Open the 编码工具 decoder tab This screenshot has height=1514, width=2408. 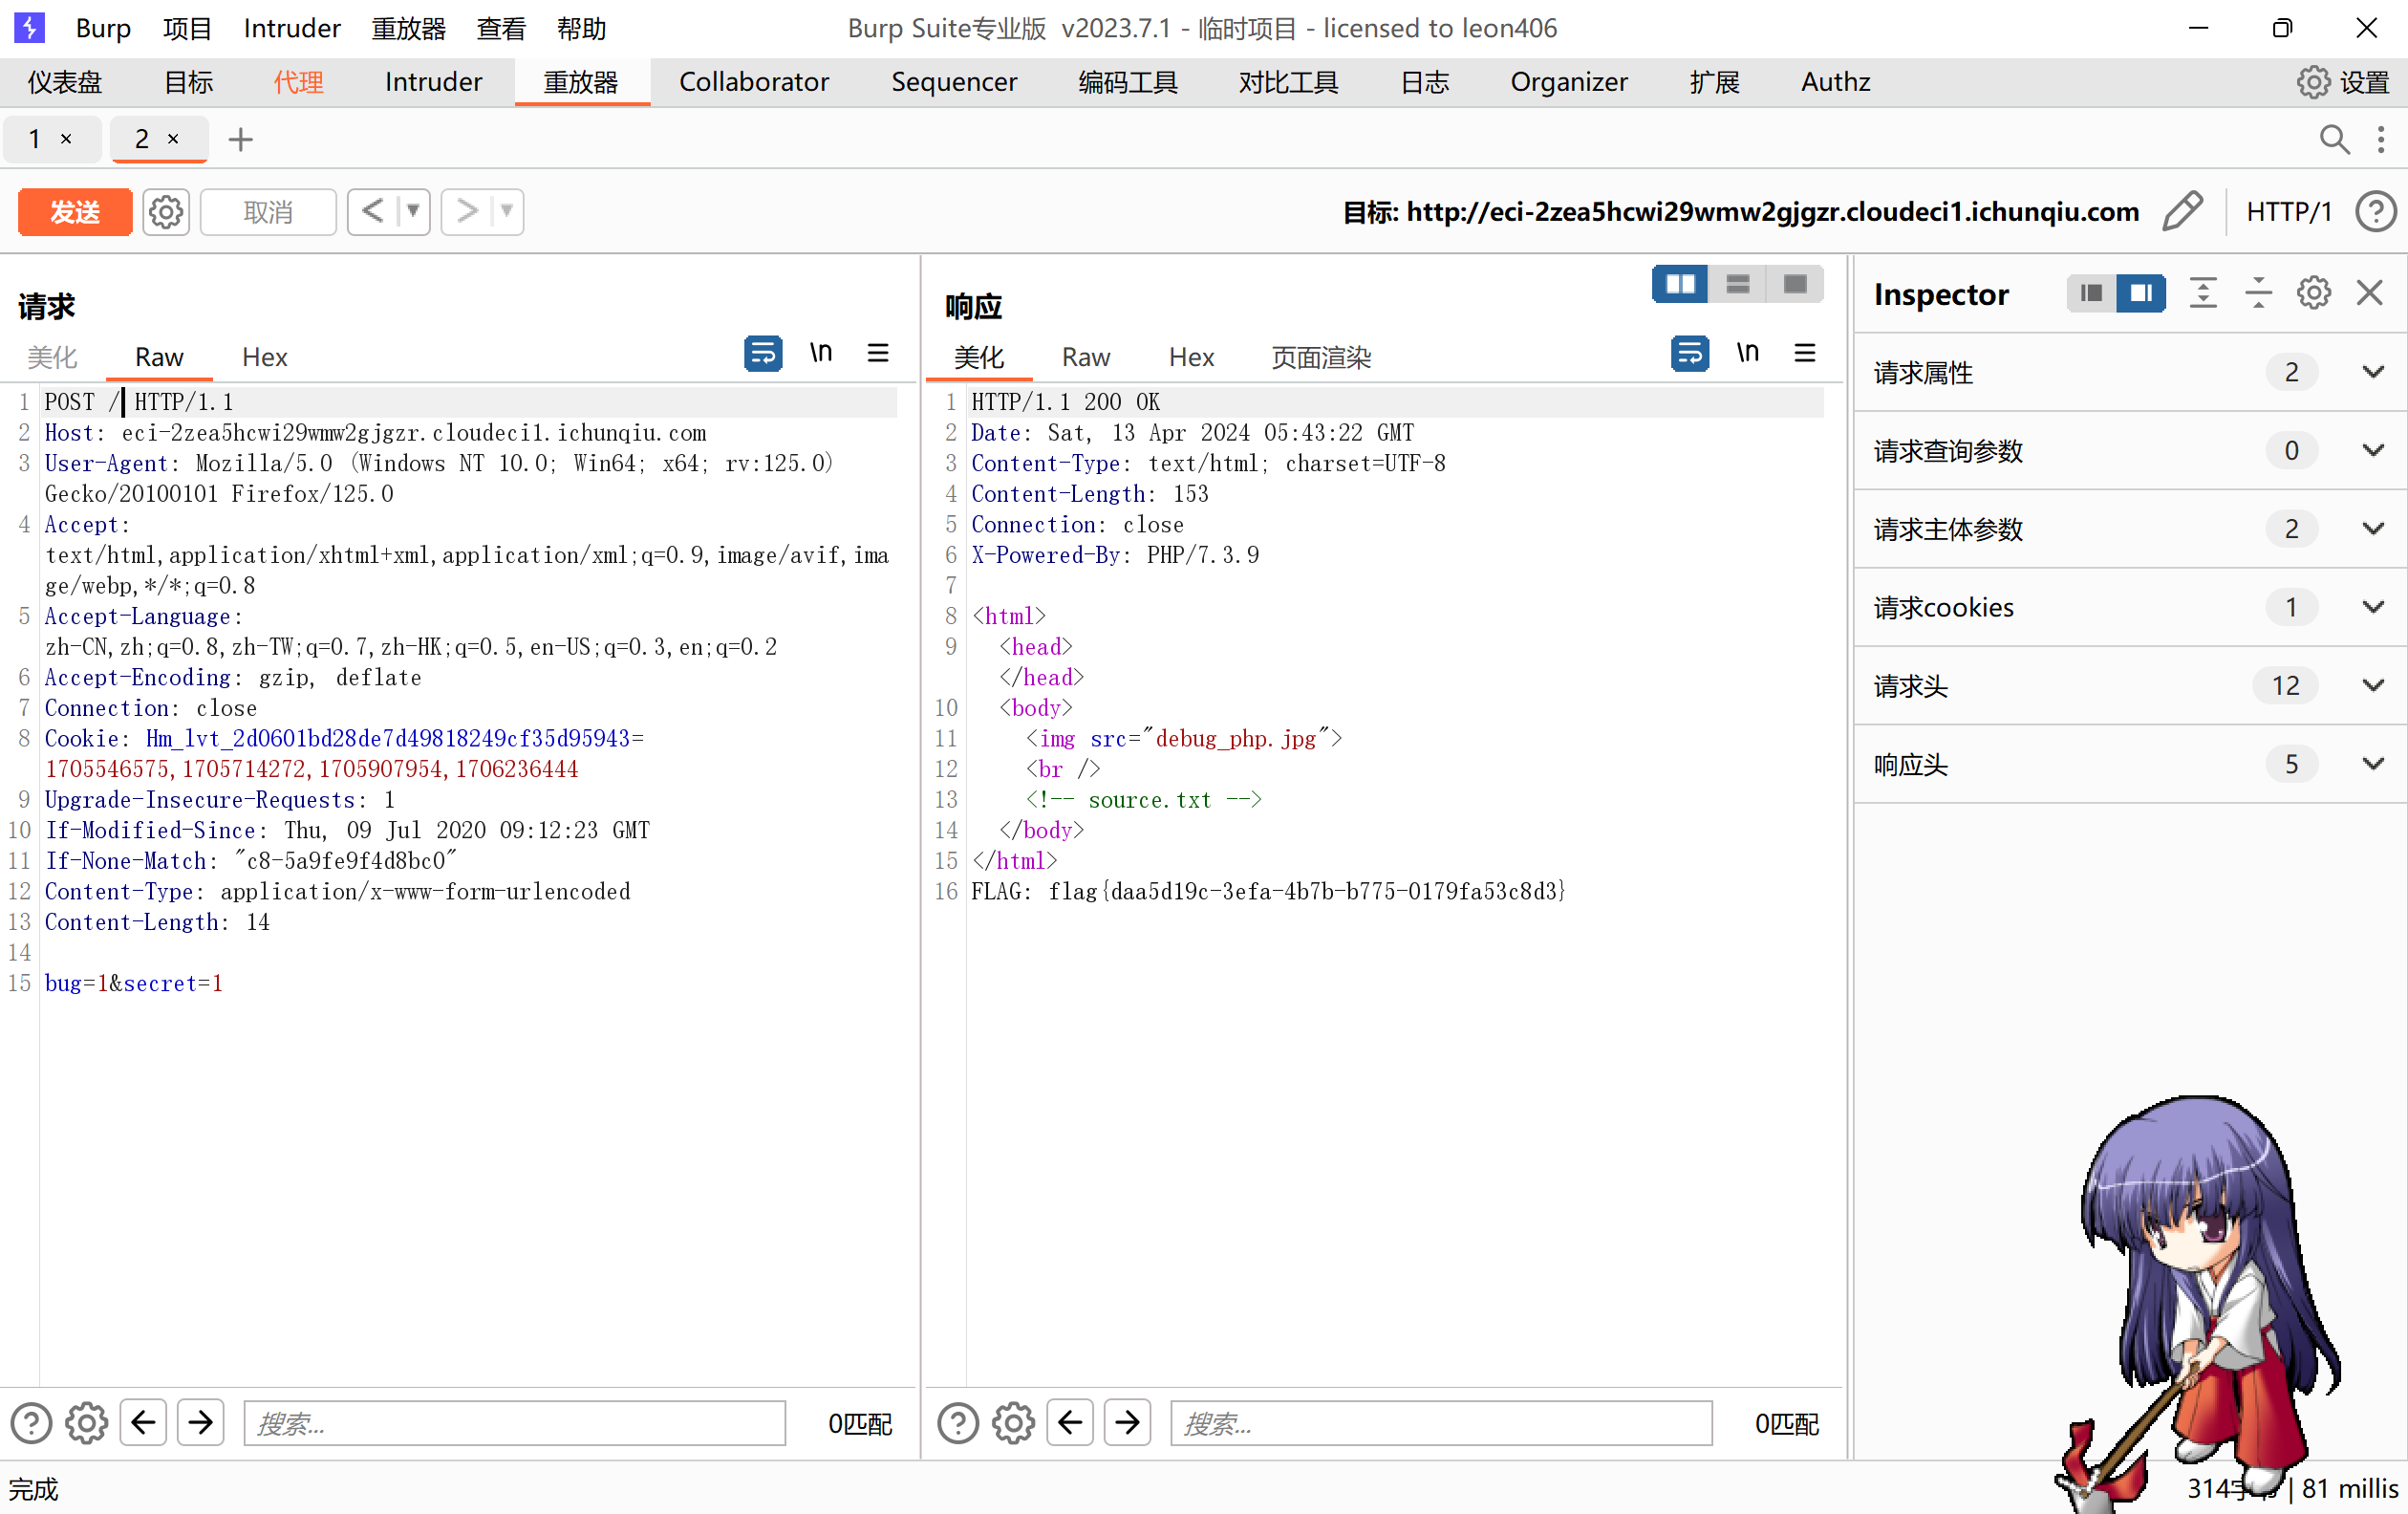tap(1128, 82)
